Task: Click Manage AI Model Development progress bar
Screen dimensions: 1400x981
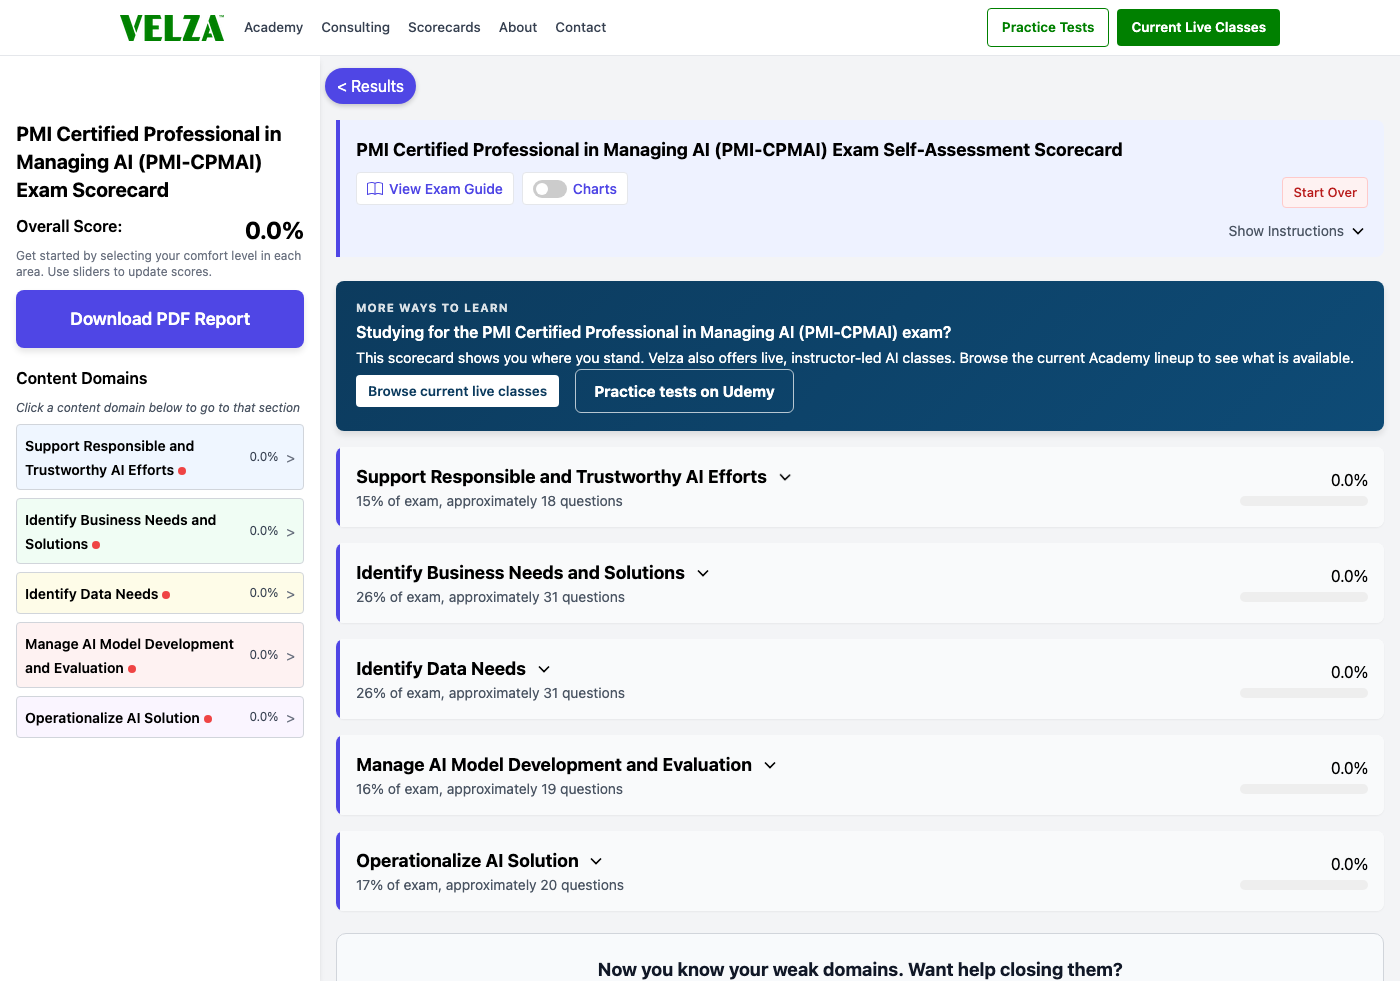Action: [x=1304, y=789]
